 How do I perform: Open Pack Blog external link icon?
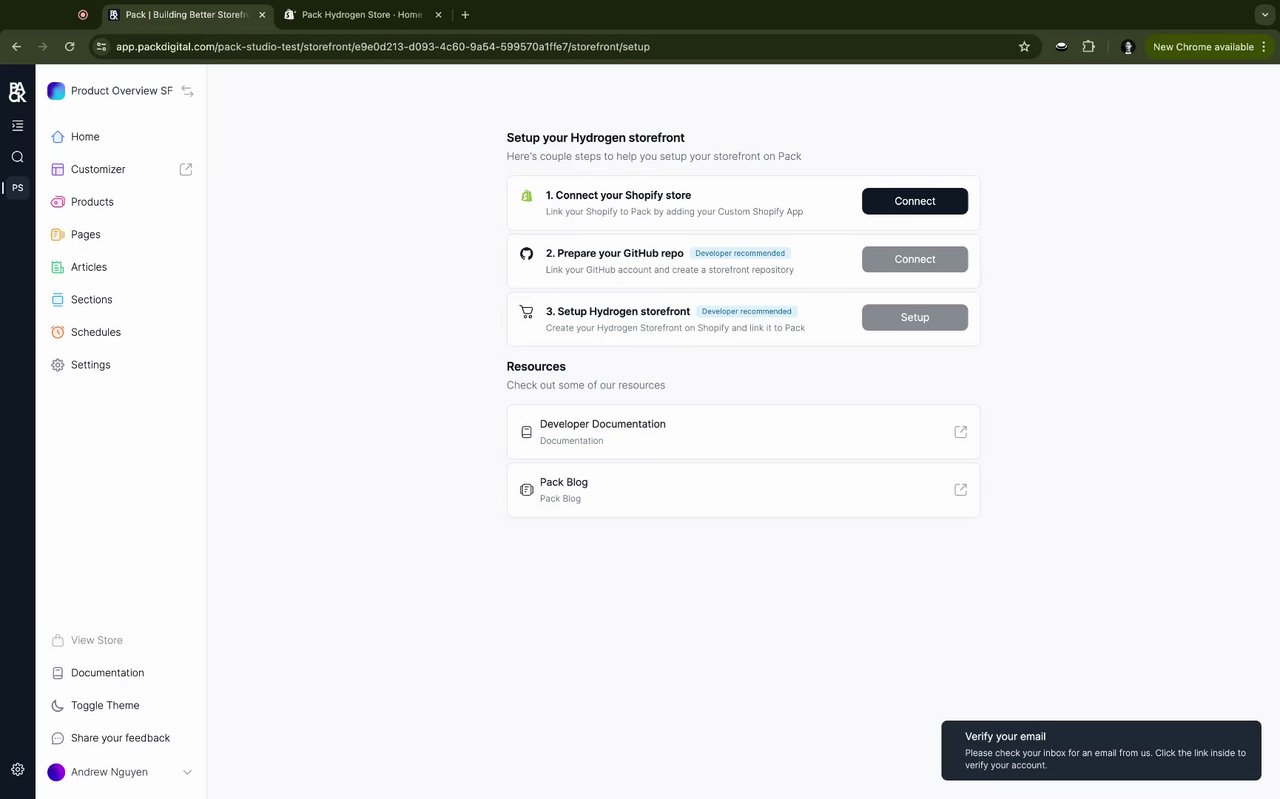click(x=961, y=490)
